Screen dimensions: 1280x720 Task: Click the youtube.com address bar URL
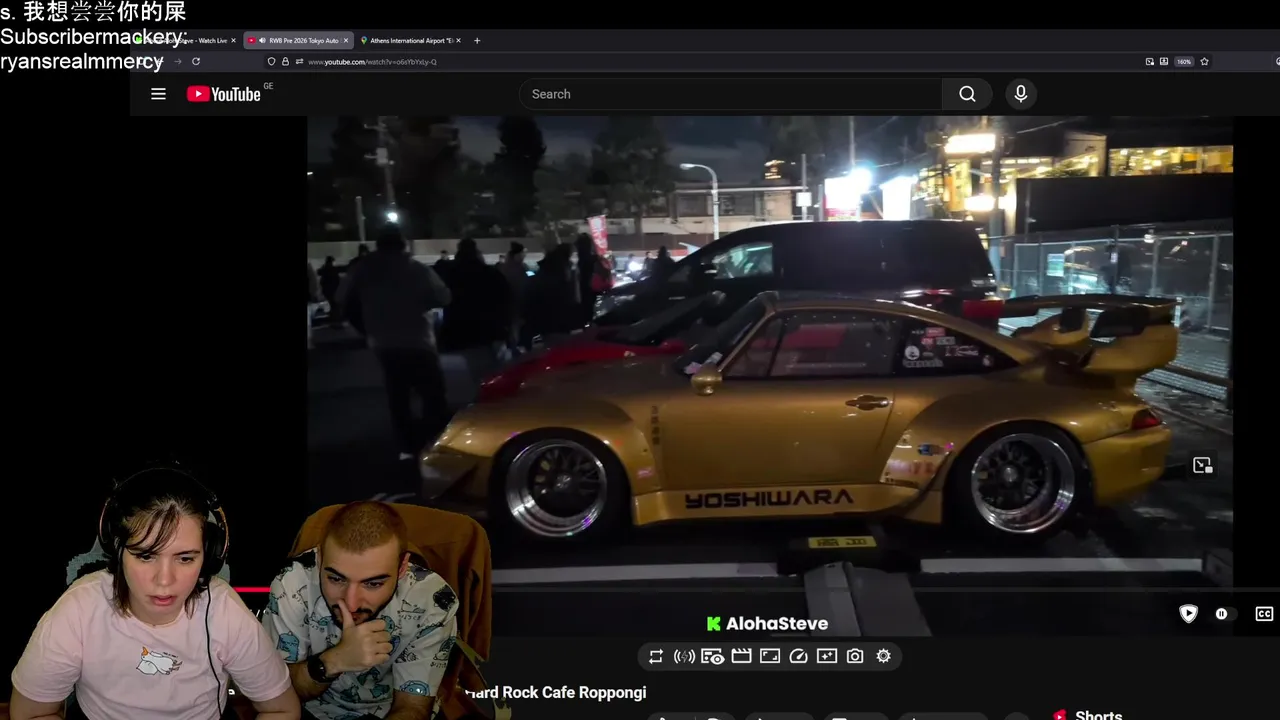tap(372, 62)
